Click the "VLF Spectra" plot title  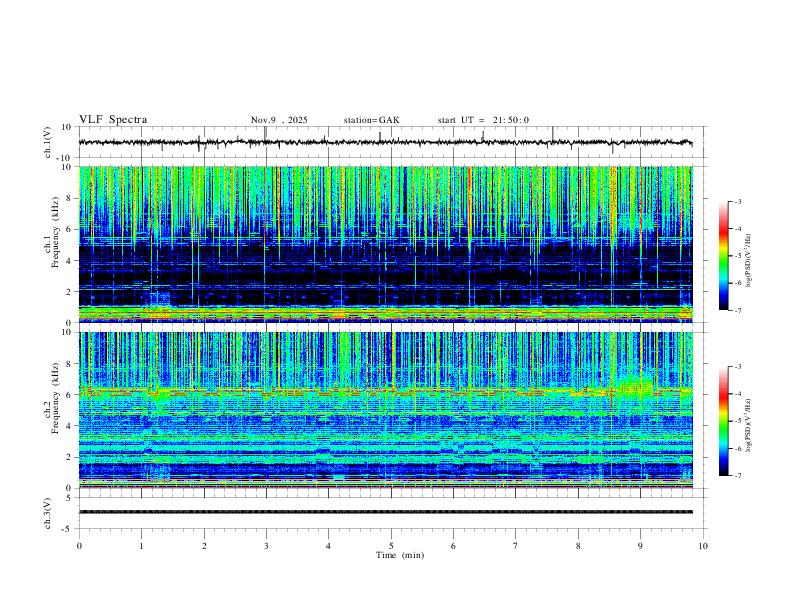113,120
